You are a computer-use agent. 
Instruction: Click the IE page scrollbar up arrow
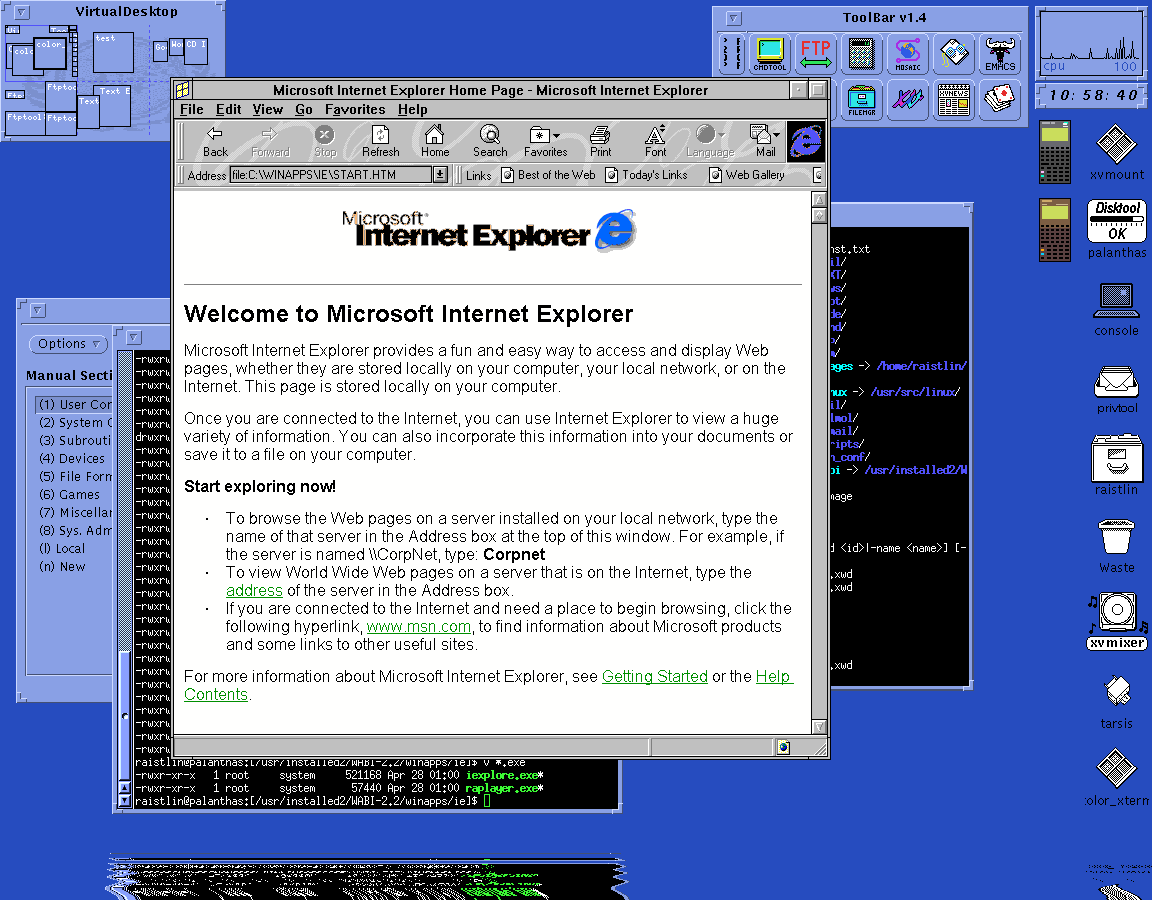[x=819, y=199]
